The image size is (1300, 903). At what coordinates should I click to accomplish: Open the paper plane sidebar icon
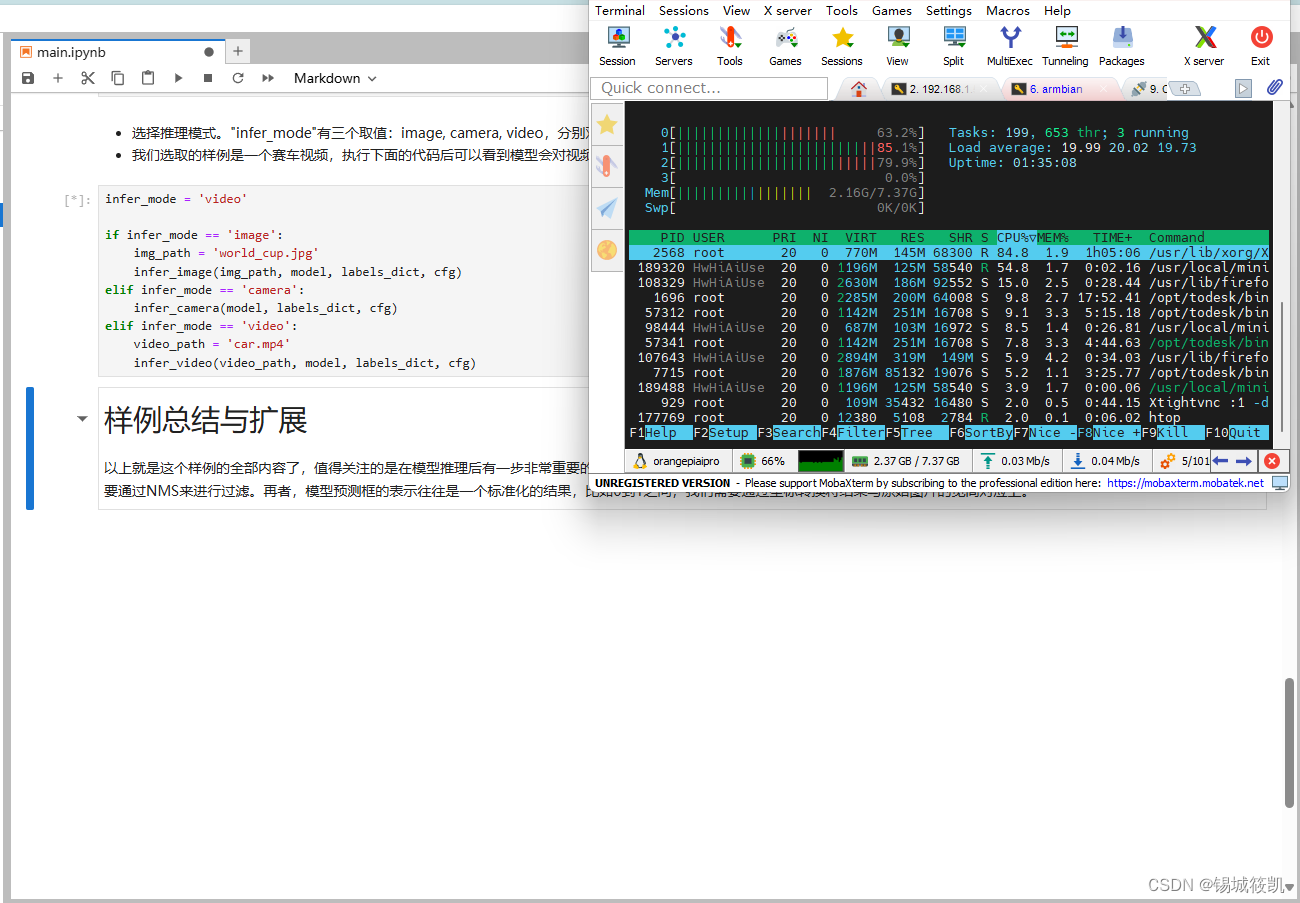point(607,207)
